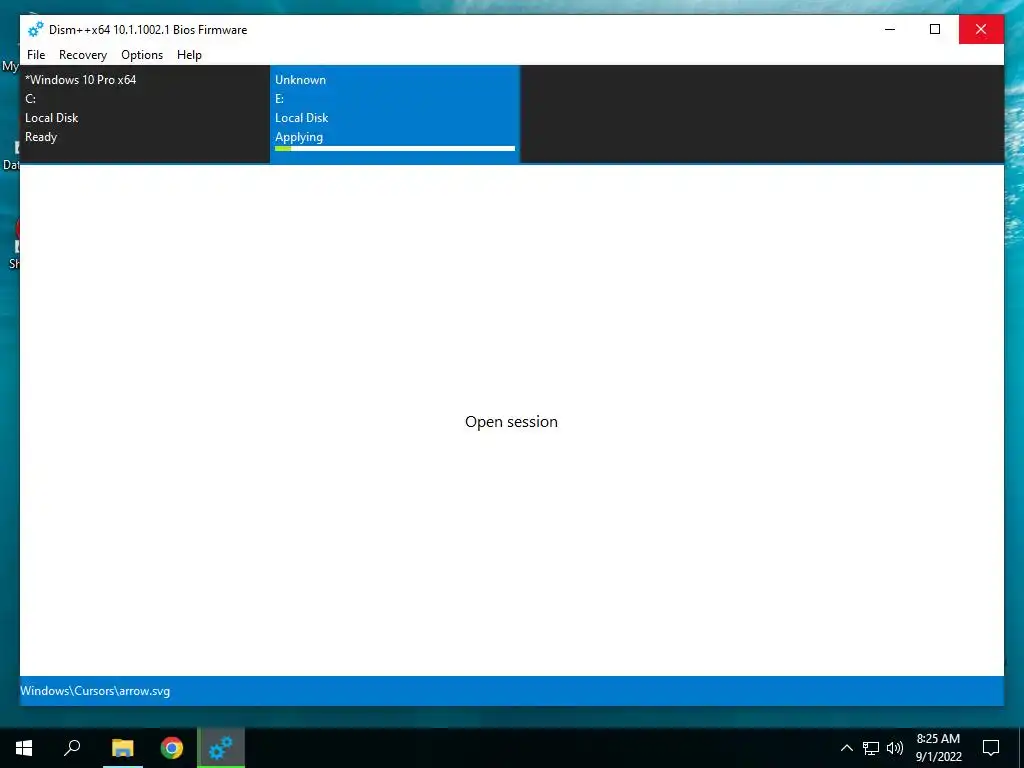The height and width of the screenshot is (768, 1024).
Task: Open the File menu
Action: [x=36, y=55]
